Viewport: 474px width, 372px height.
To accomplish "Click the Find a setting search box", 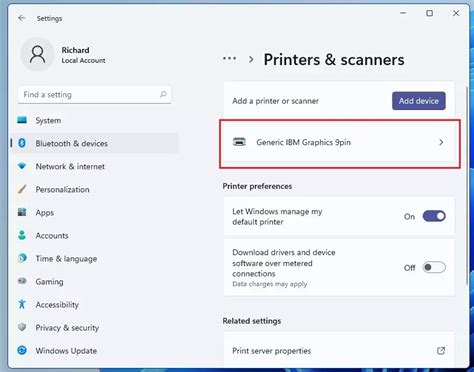I will [x=95, y=95].
